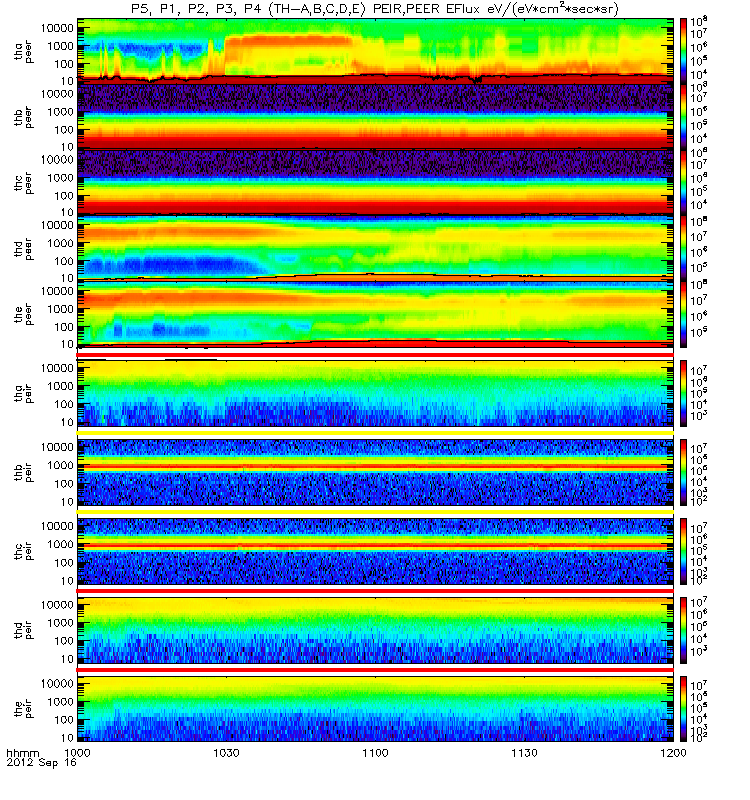Click the '1100' time axis label
Screen dimensions: 750x800
click(x=375, y=753)
